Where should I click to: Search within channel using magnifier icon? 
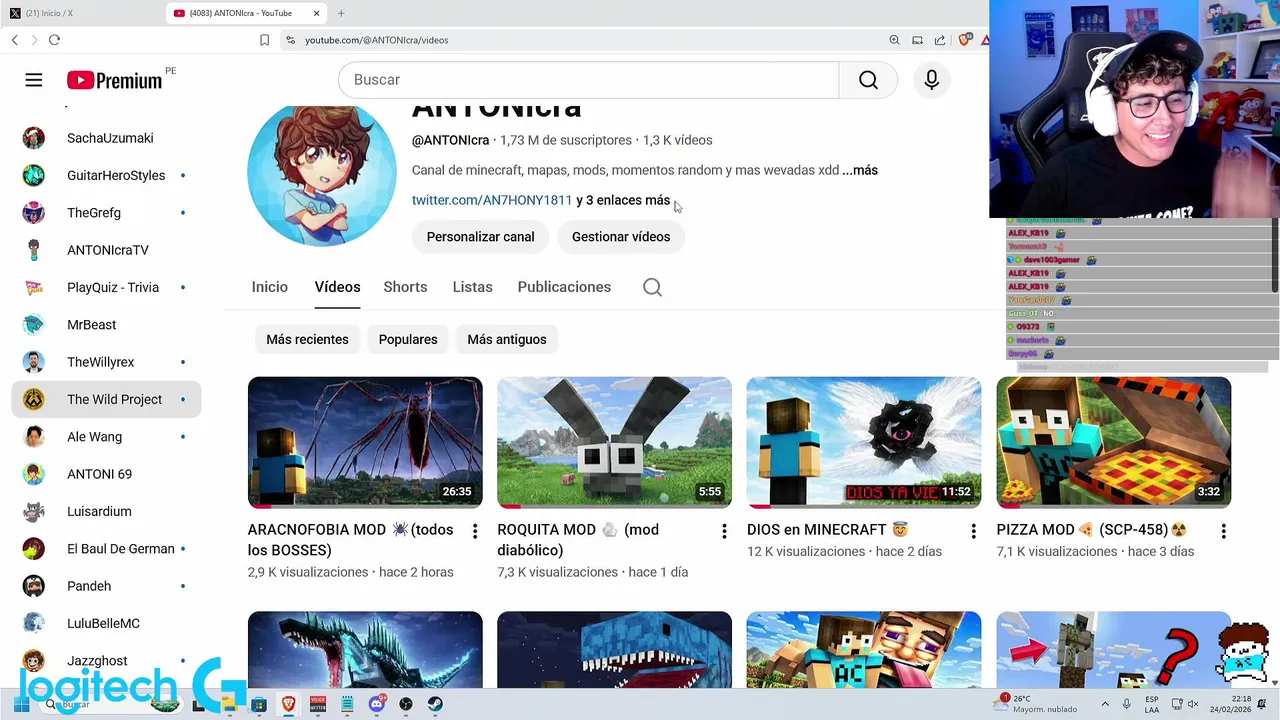pyautogui.click(x=652, y=287)
